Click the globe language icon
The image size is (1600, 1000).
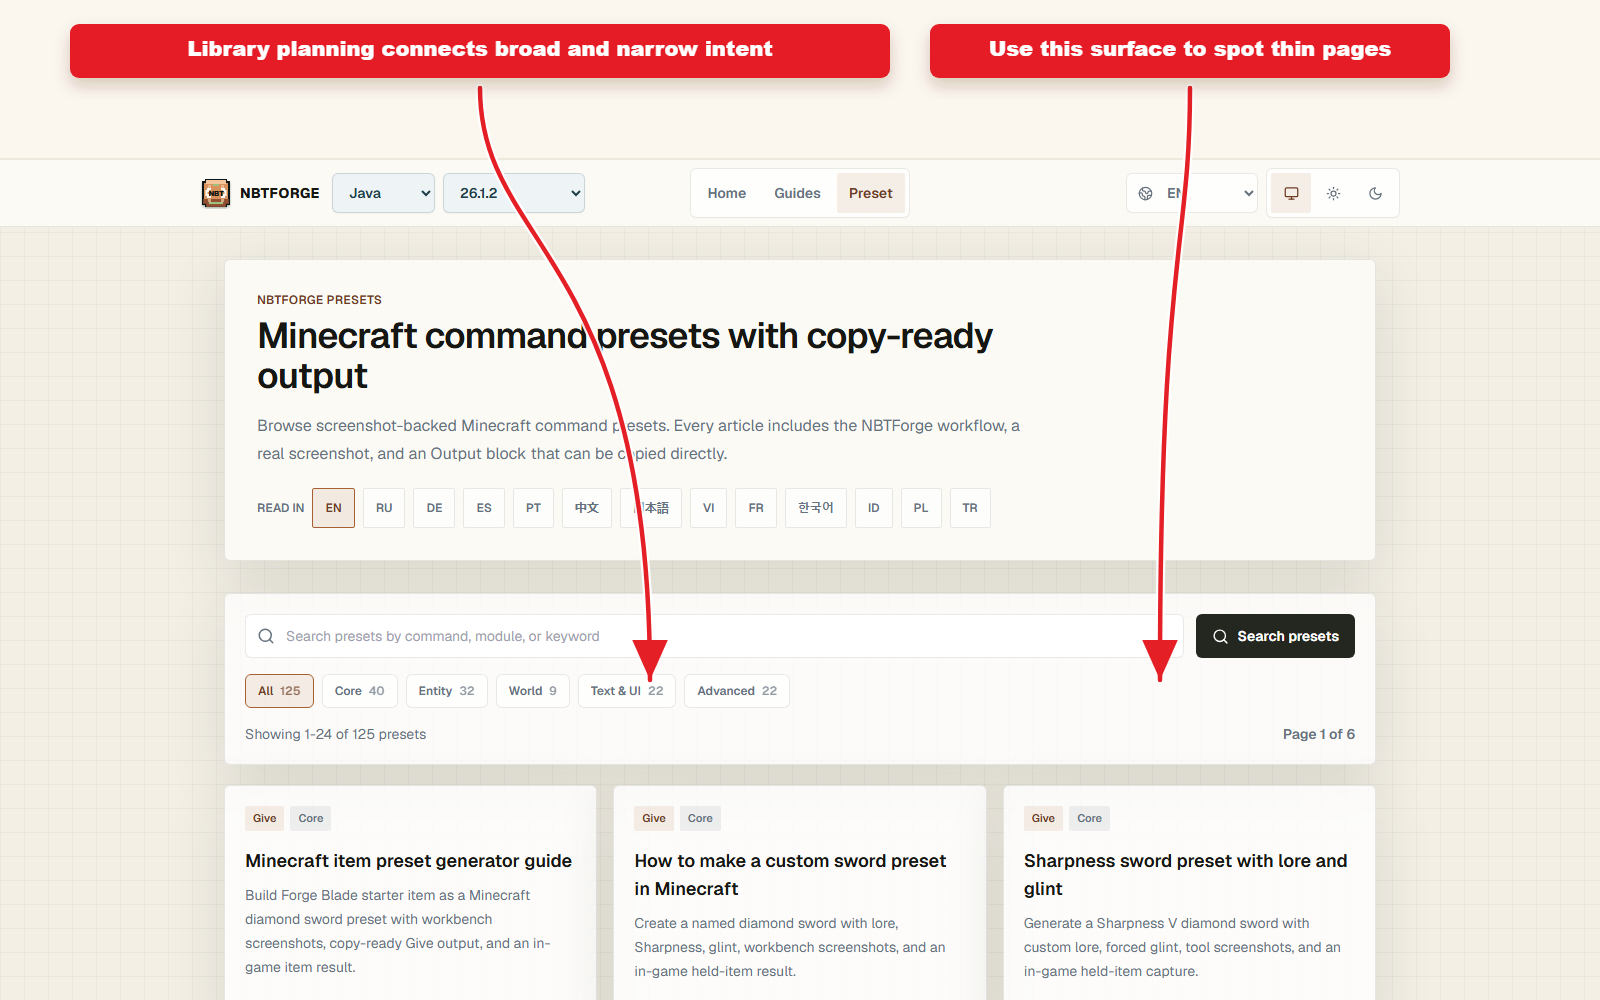coord(1146,193)
